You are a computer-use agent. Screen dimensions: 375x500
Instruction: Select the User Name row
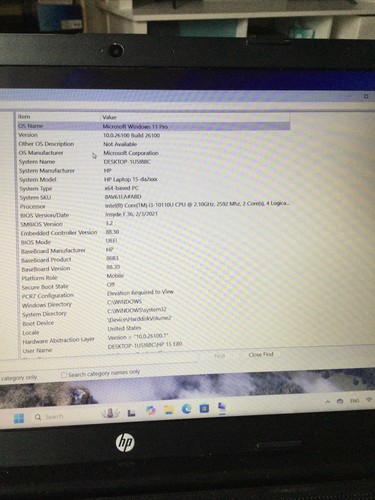pos(37,351)
